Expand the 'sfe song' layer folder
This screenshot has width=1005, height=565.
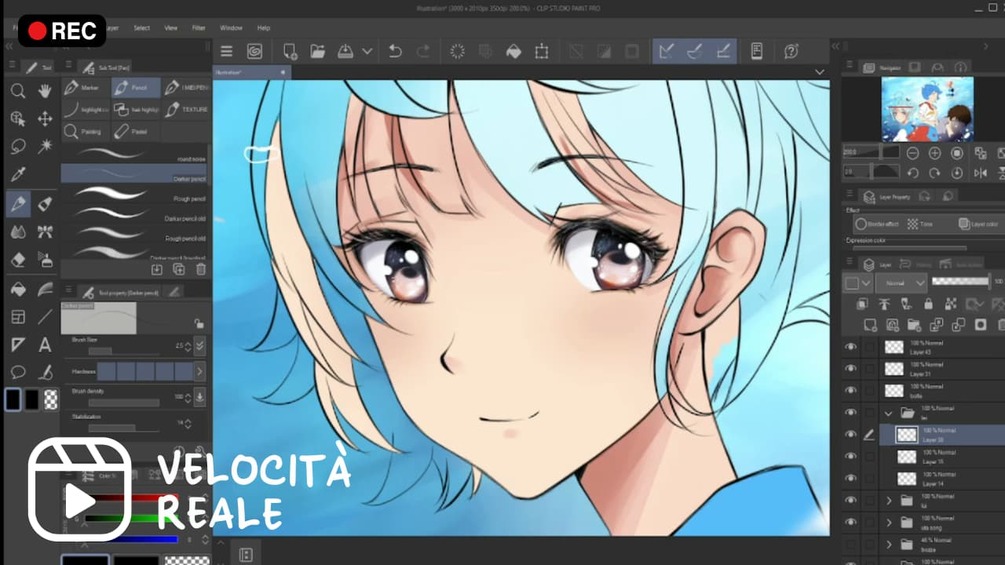point(889,523)
